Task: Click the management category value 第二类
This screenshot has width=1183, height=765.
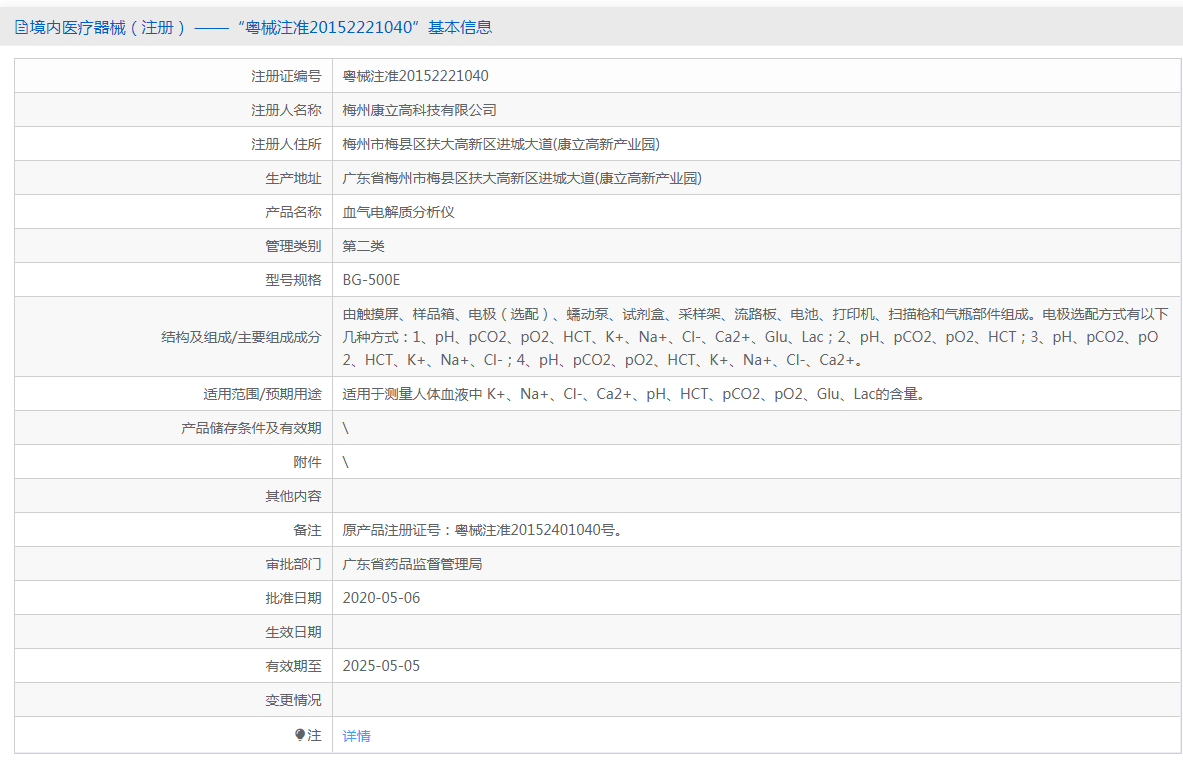Action: (x=363, y=246)
